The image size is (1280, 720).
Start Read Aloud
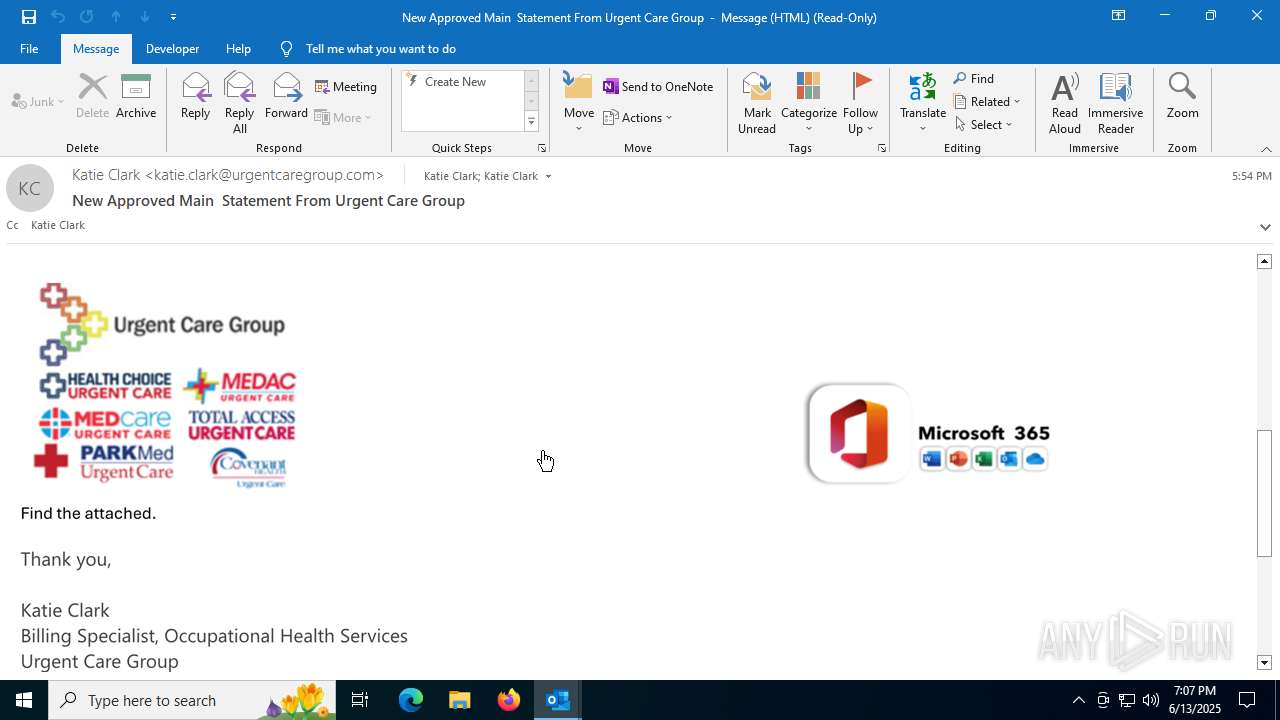click(1065, 103)
